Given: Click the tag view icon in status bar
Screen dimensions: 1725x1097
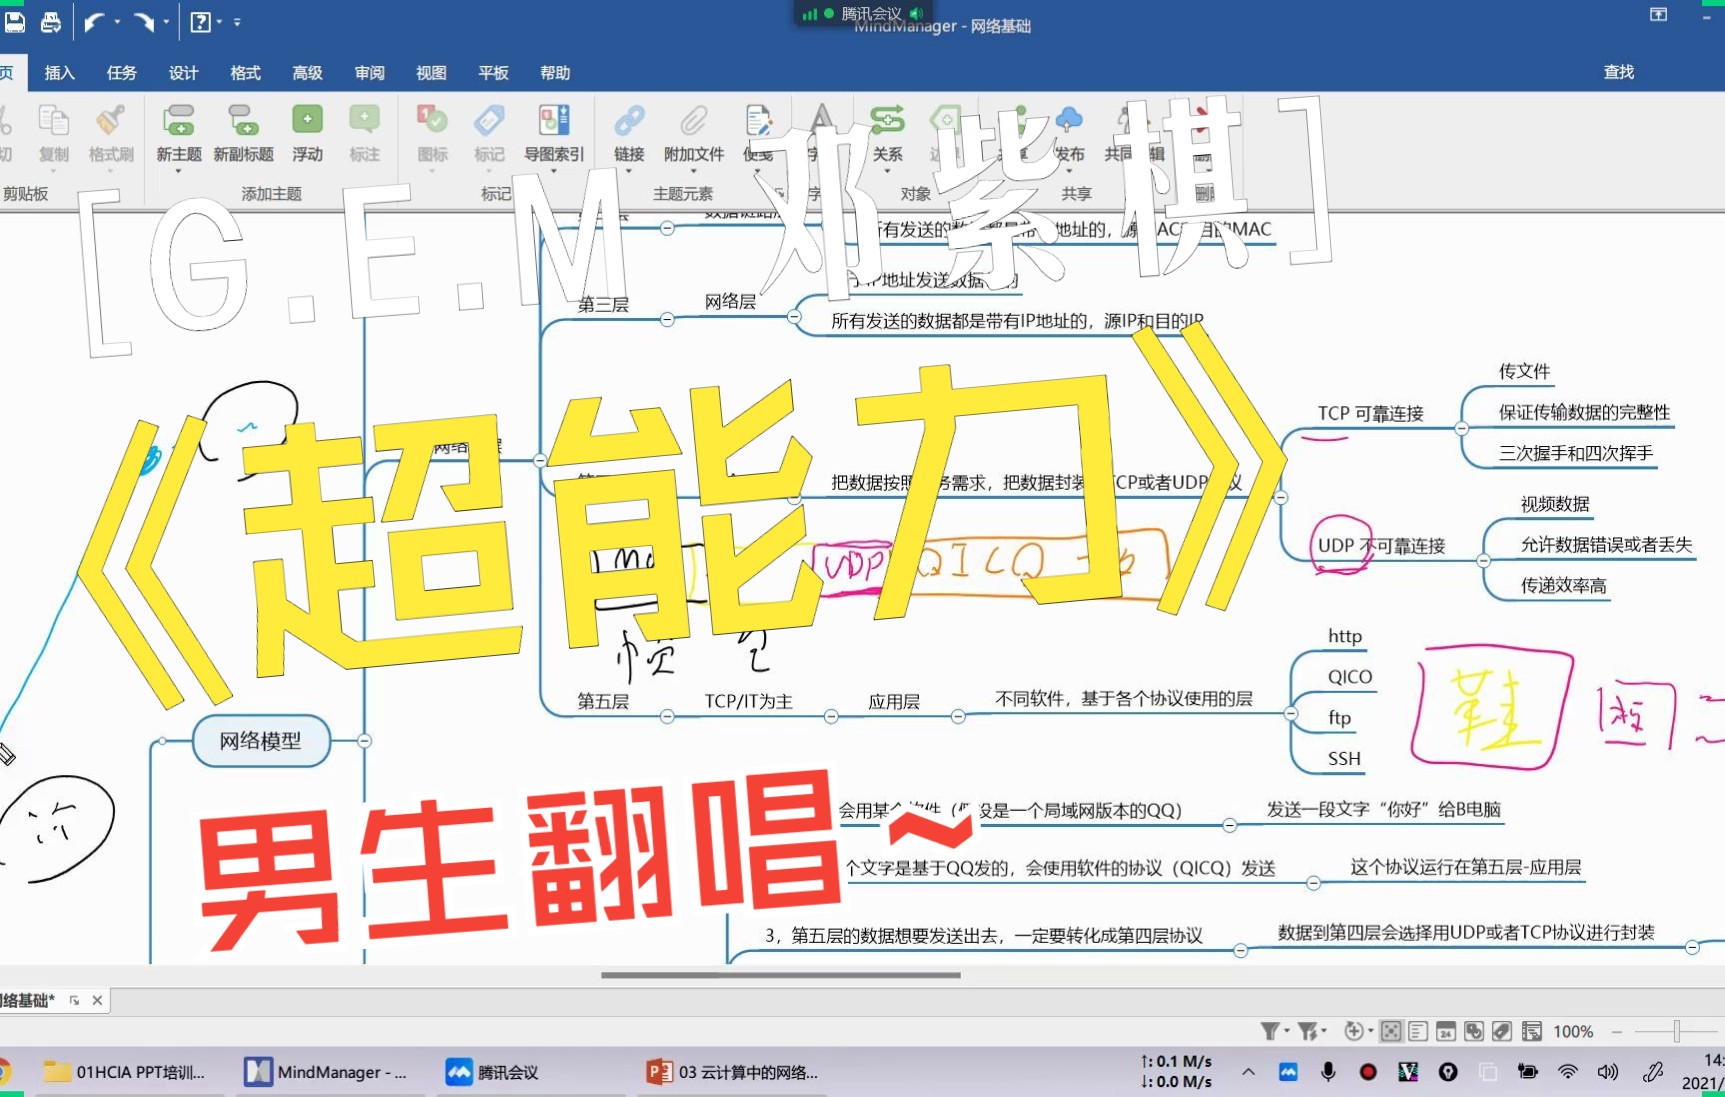Looking at the screenshot, I should click(1502, 1031).
